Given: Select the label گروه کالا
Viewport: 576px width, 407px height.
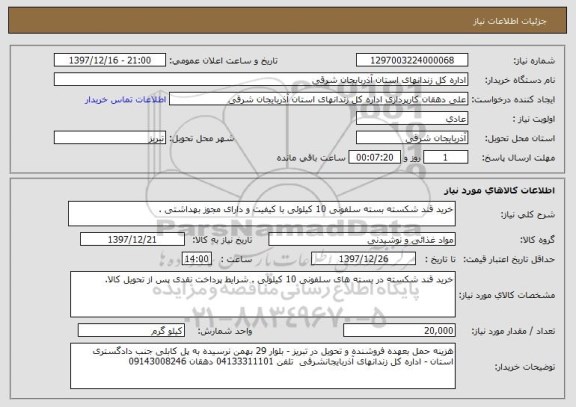Looking at the screenshot, I should click(537, 240).
